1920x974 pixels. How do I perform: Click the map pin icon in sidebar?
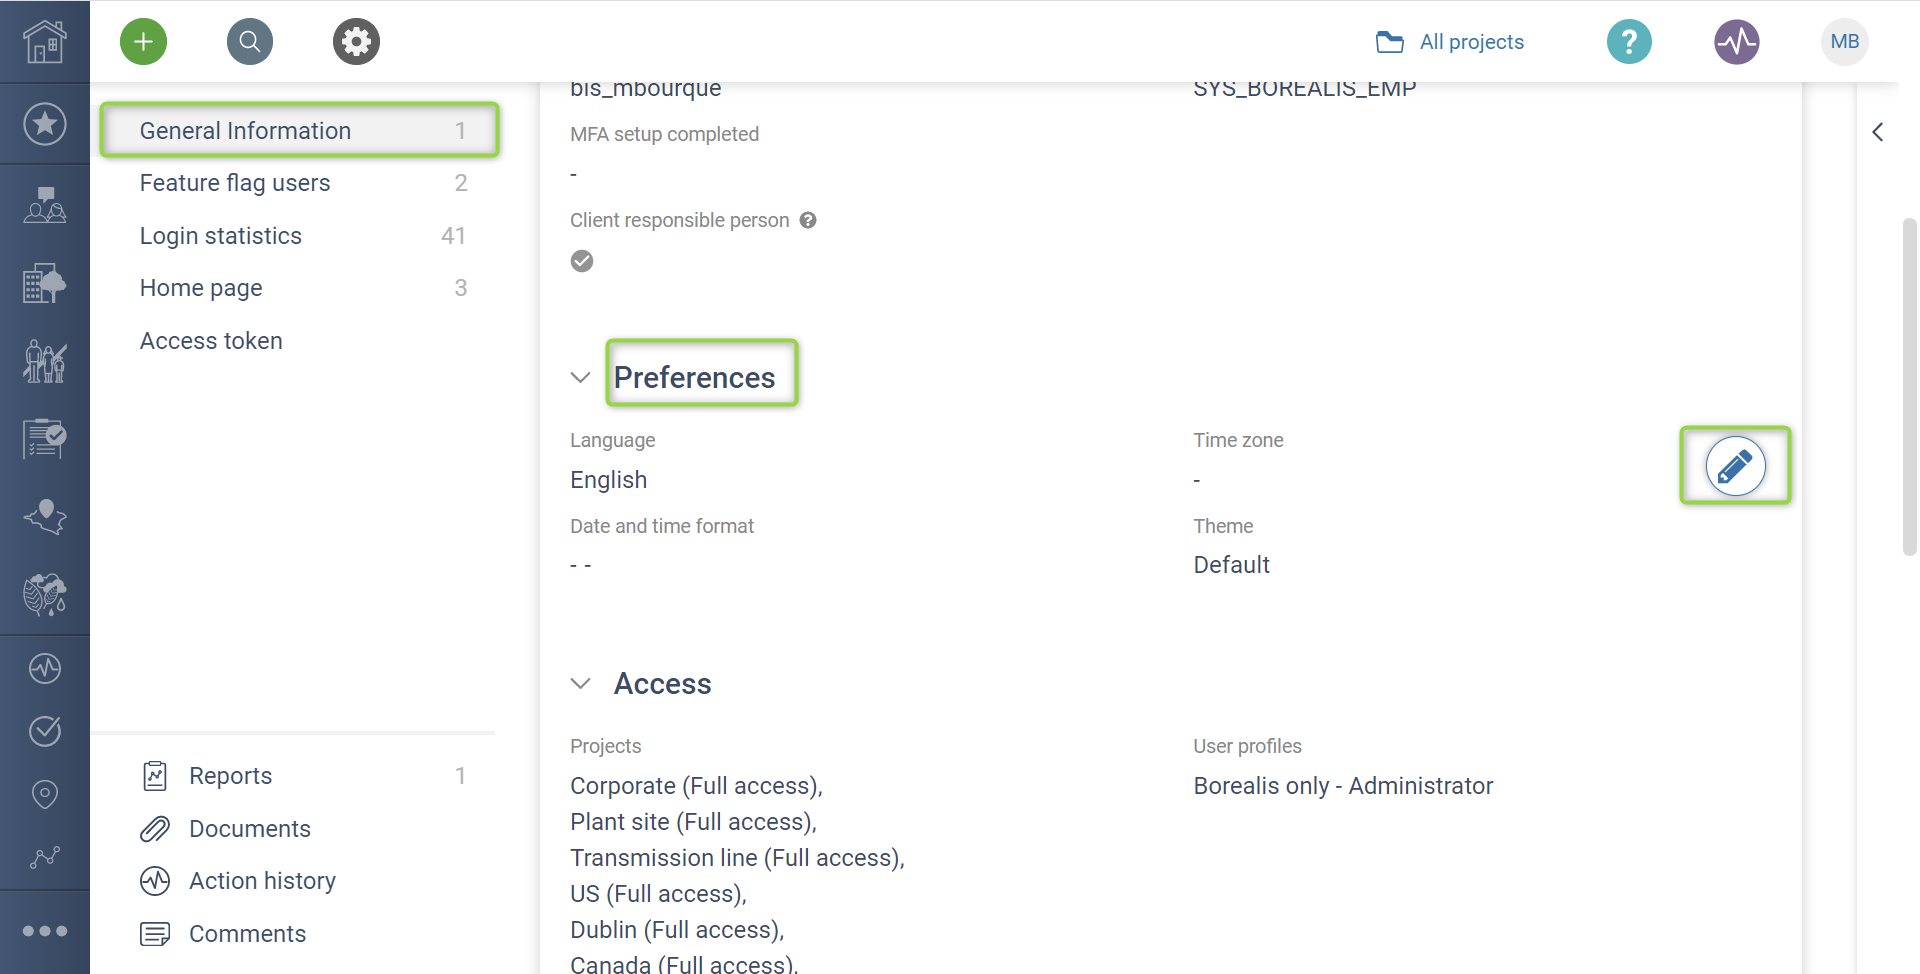click(x=45, y=794)
